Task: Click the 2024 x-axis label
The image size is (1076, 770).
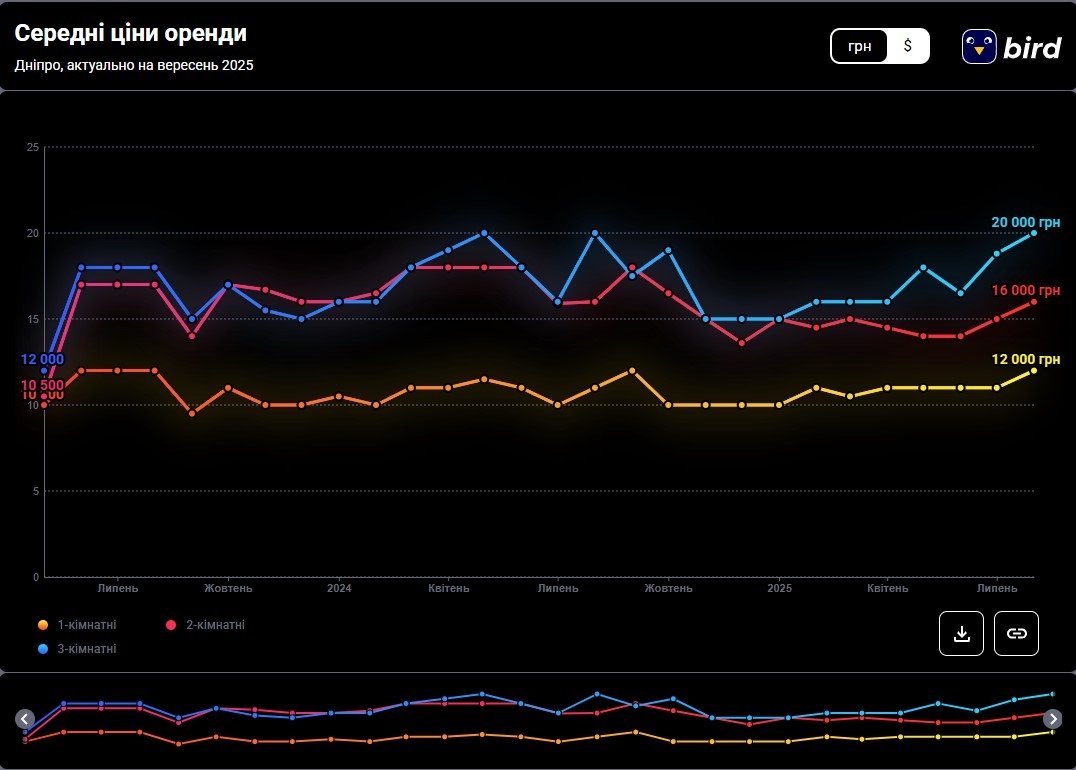Action: (x=339, y=588)
